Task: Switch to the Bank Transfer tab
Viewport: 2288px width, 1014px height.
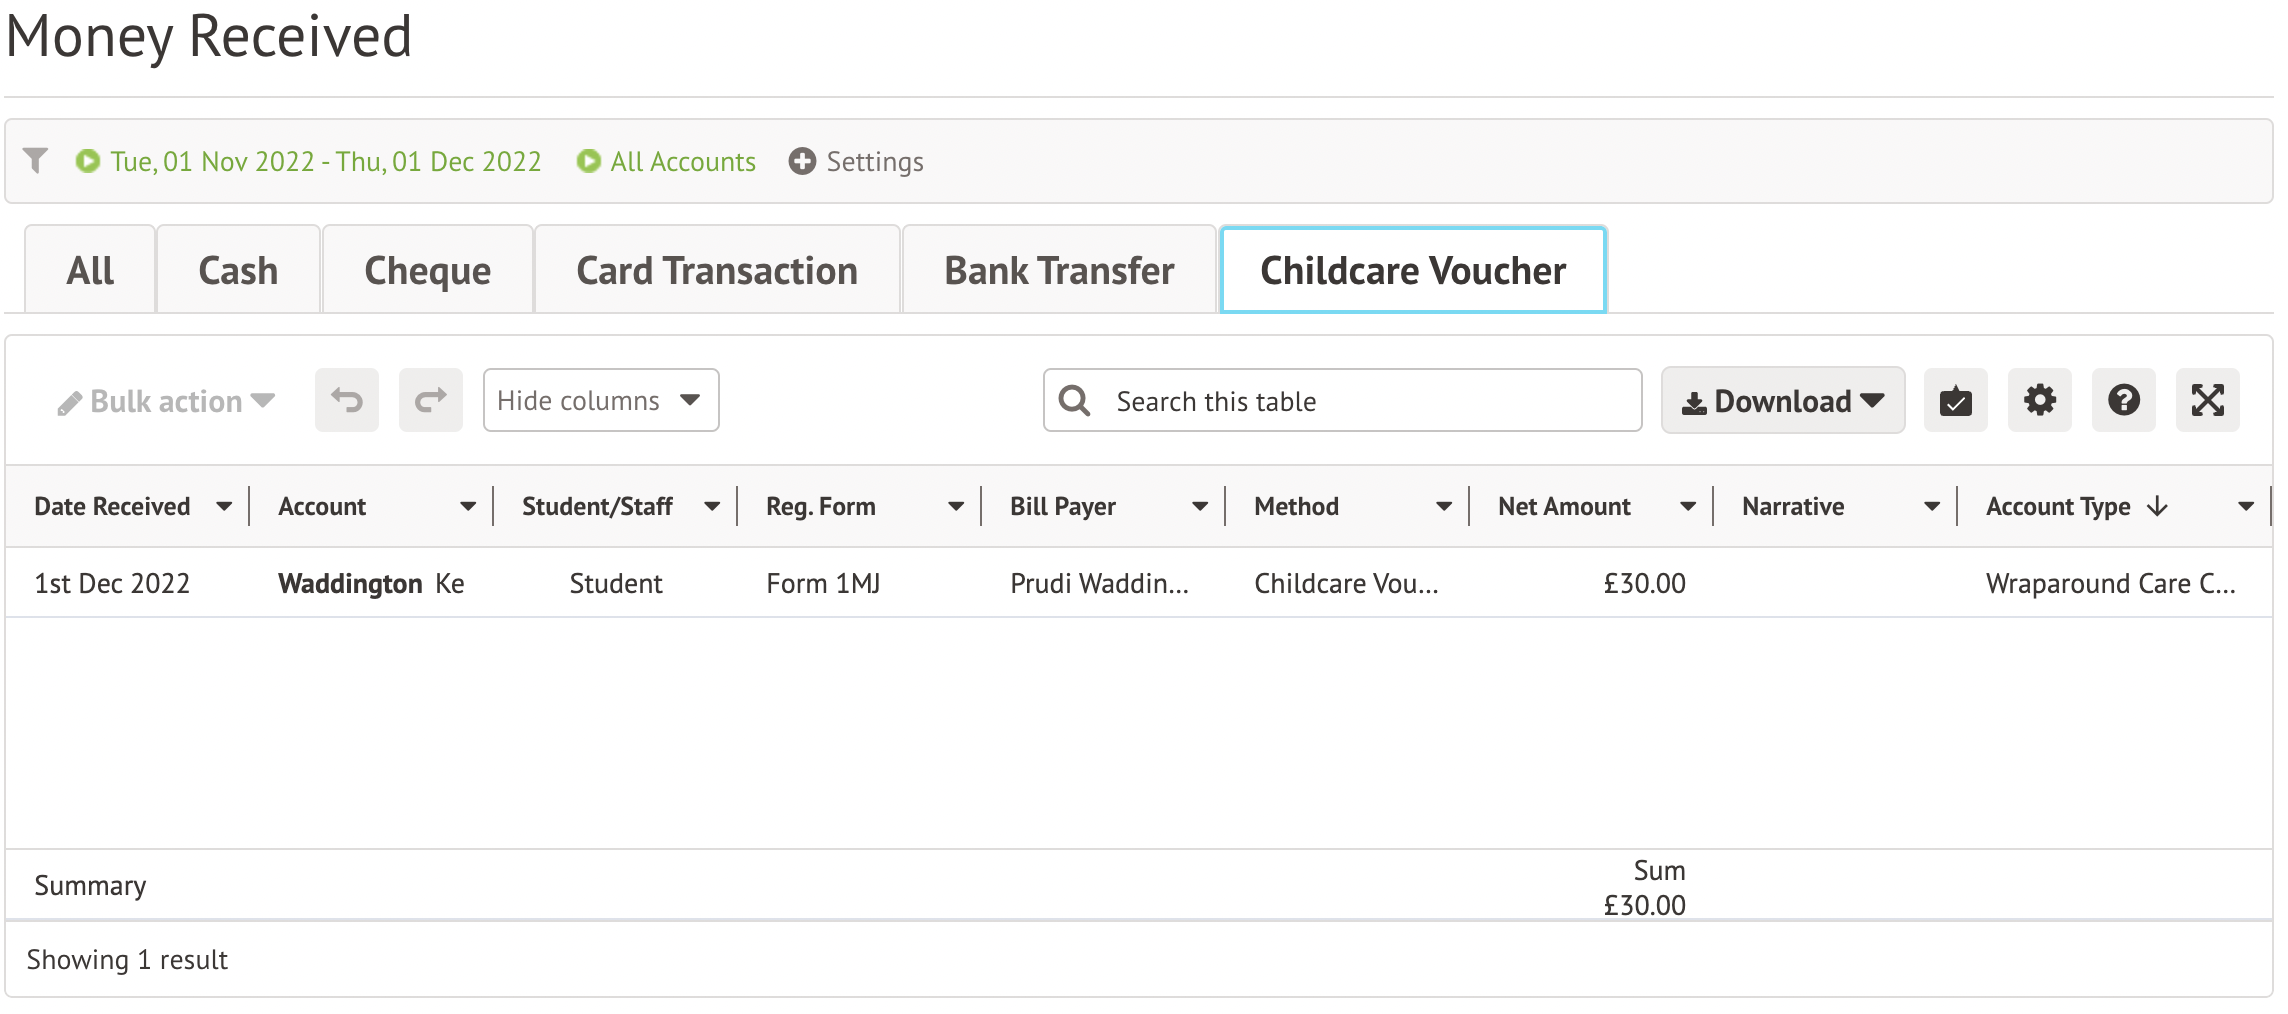Action: tap(1059, 271)
